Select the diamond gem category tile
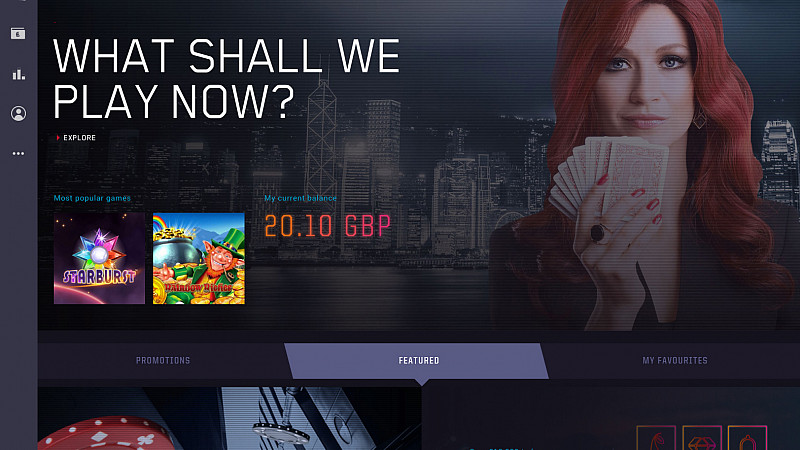The width and height of the screenshot is (800, 450). (702, 438)
